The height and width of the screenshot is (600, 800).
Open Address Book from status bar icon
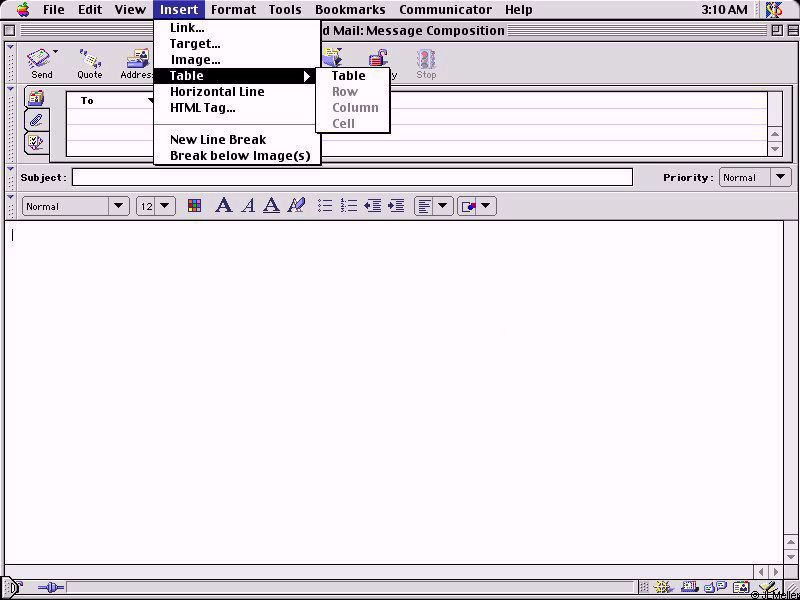(741, 588)
